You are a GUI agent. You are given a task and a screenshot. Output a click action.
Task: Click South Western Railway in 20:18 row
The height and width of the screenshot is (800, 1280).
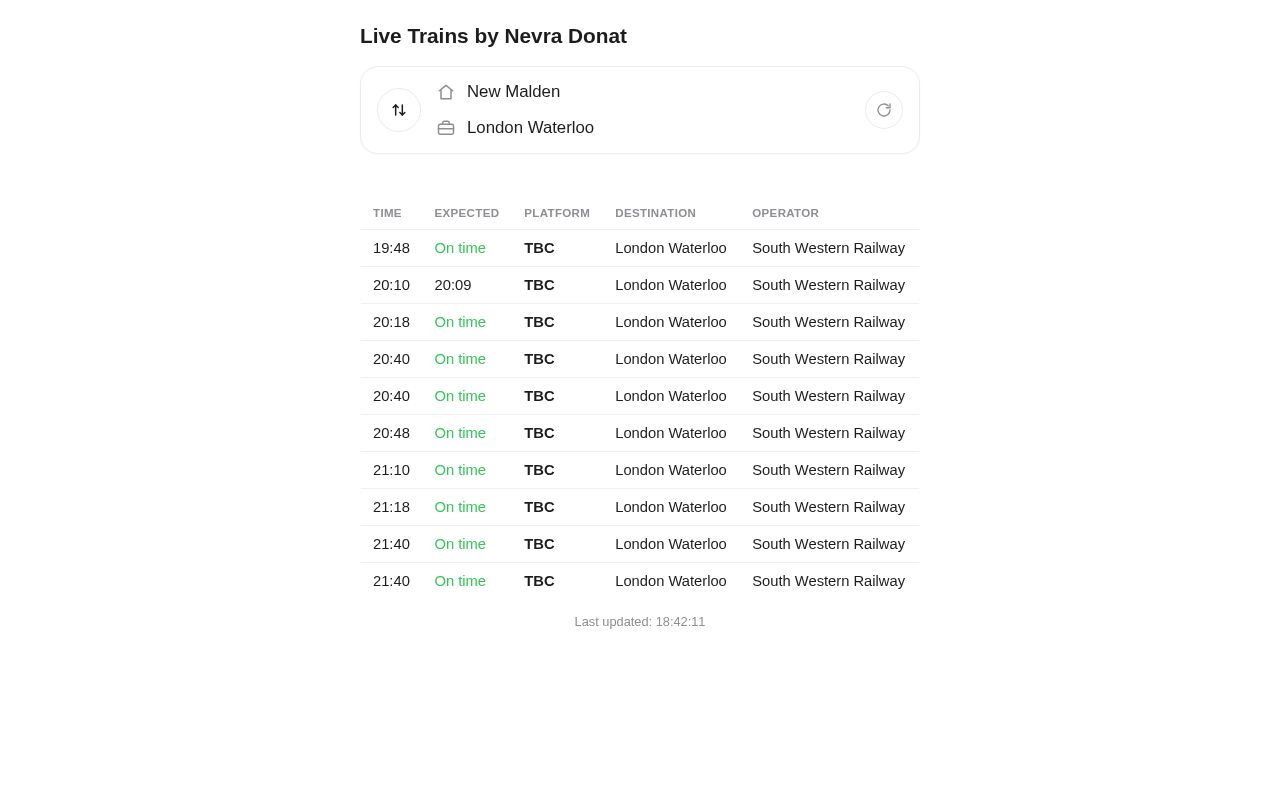pos(828,322)
